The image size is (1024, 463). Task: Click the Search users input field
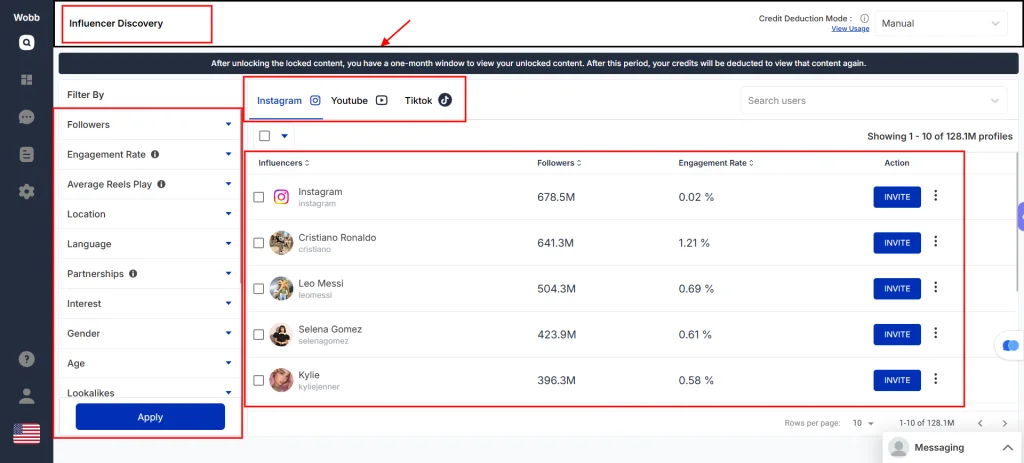(865, 101)
